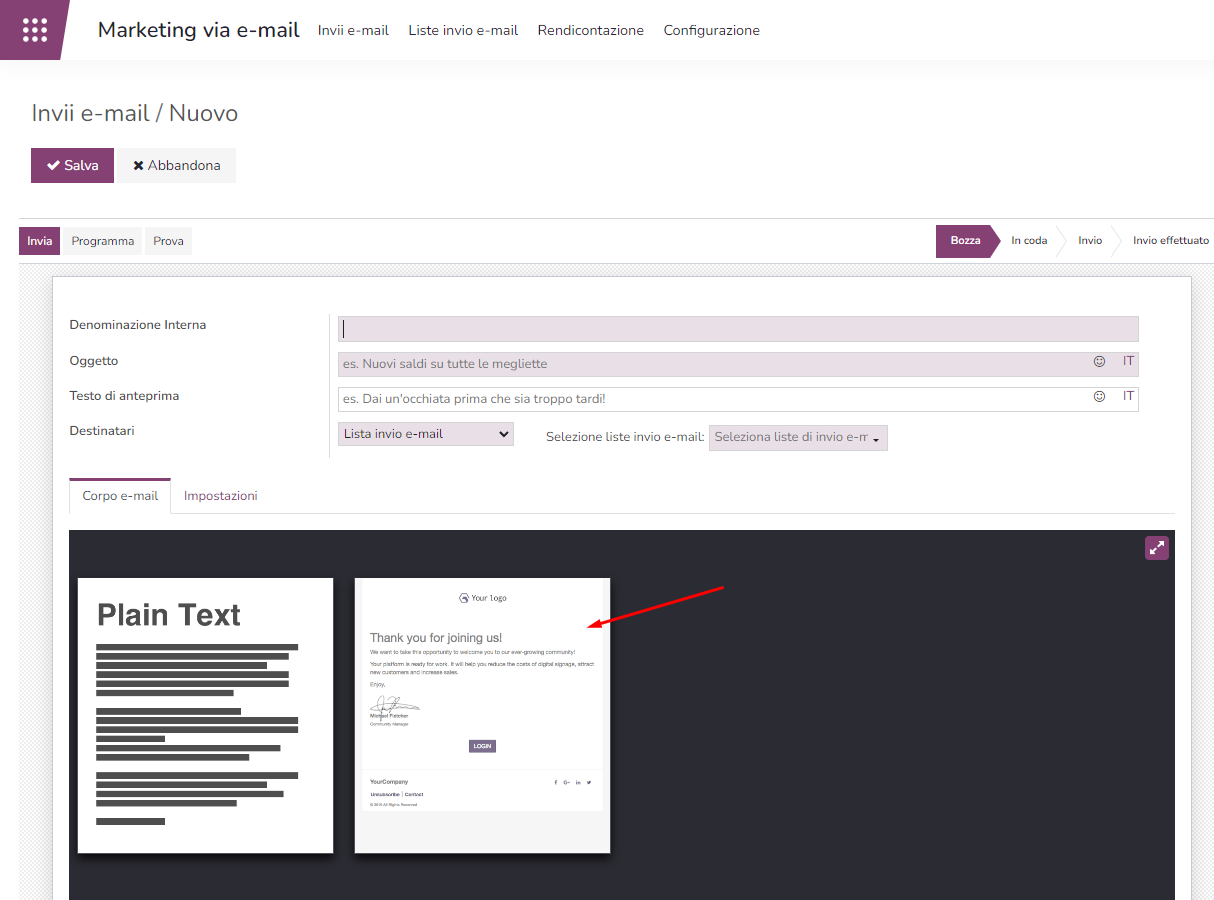This screenshot has width=1214, height=900.
Task: Click the Abbandona button
Action: pos(176,166)
